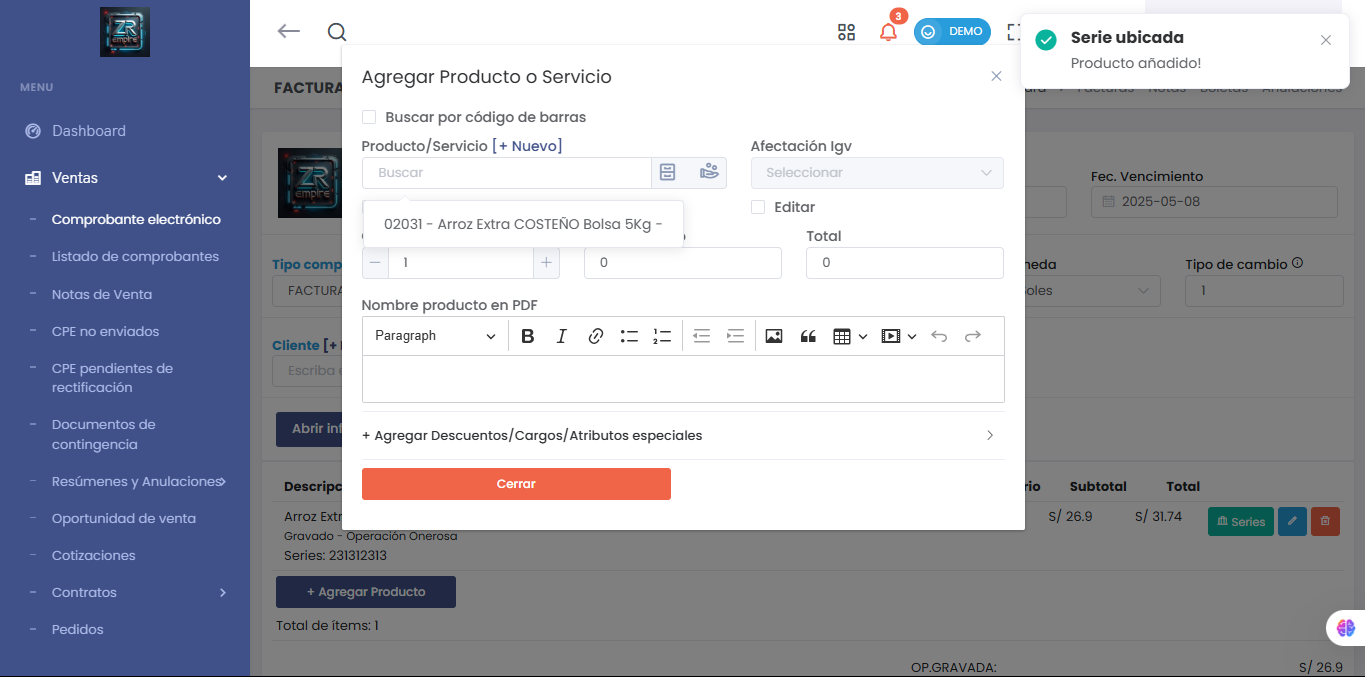Increase quantity with plus stepper
Viewport: 1365px width, 677px height.
click(x=546, y=262)
